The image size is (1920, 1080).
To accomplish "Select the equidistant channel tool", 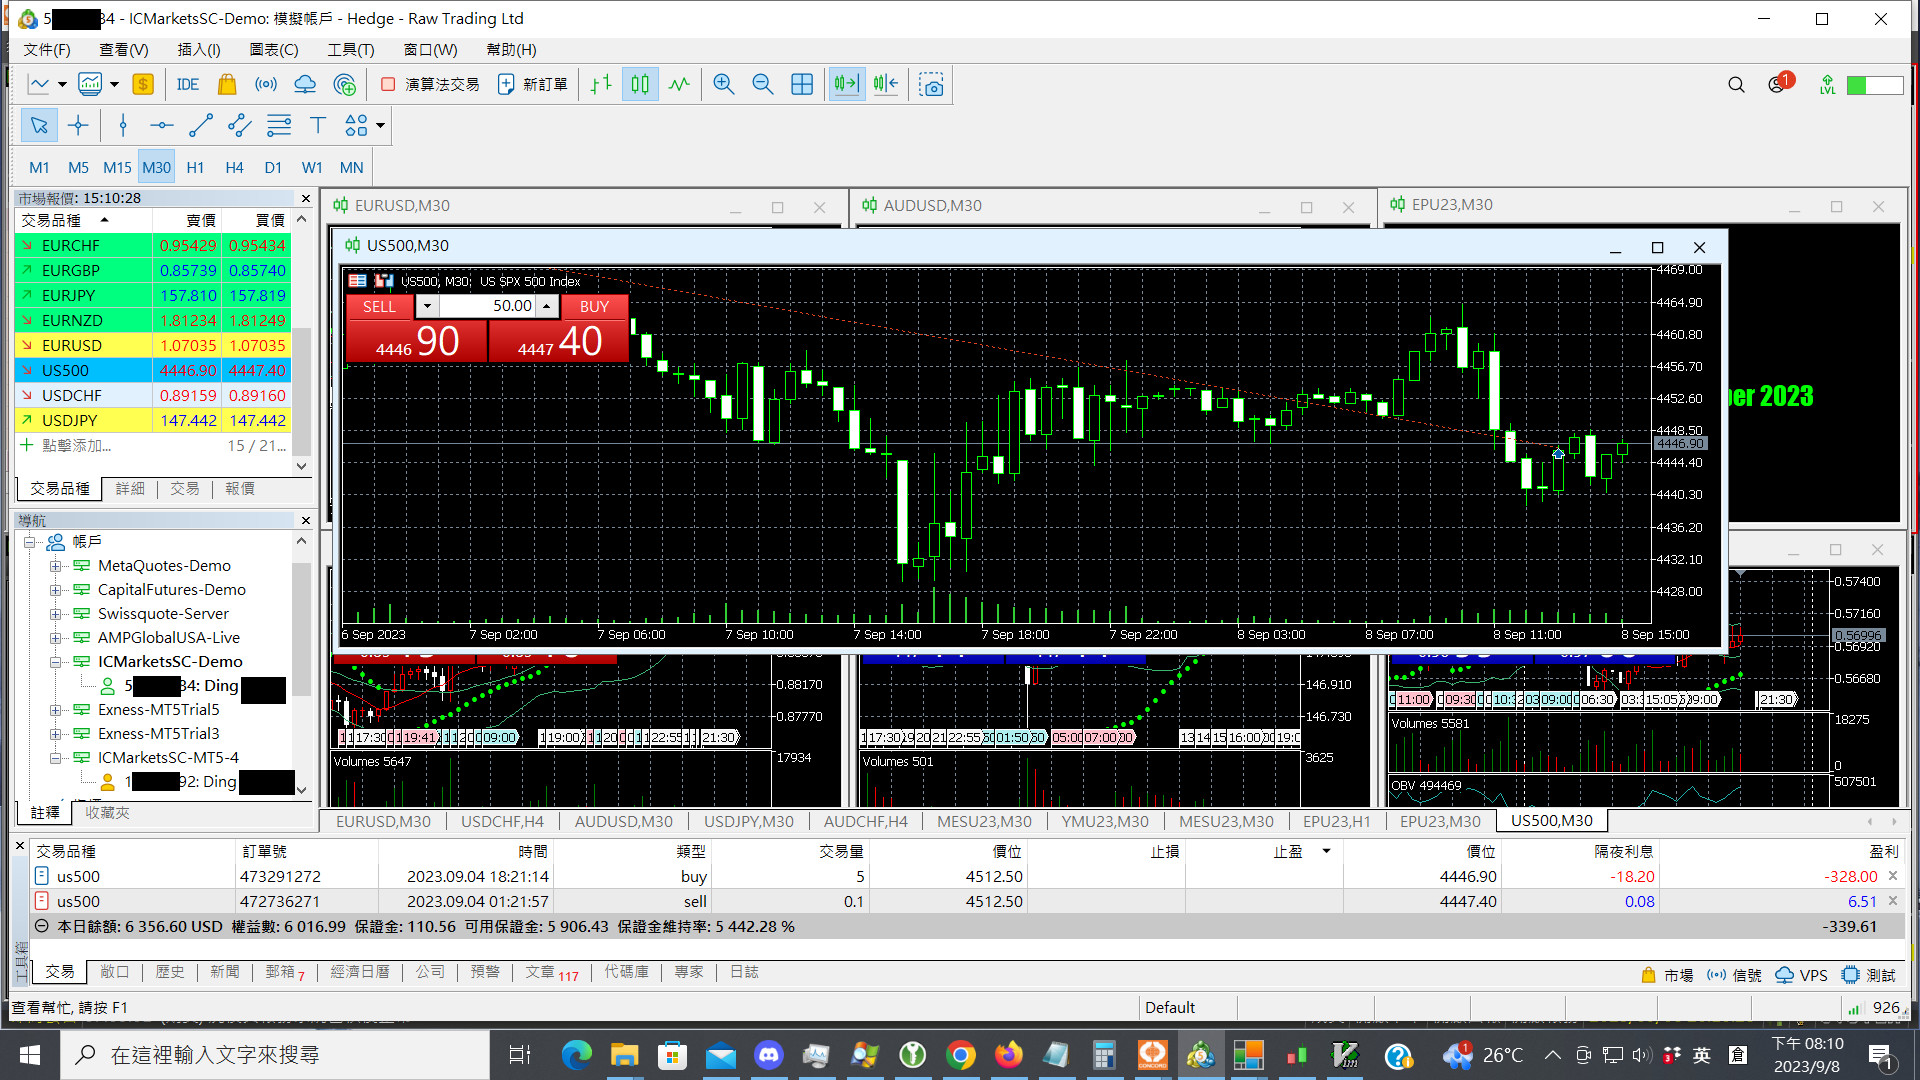I will click(x=240, y=125).
